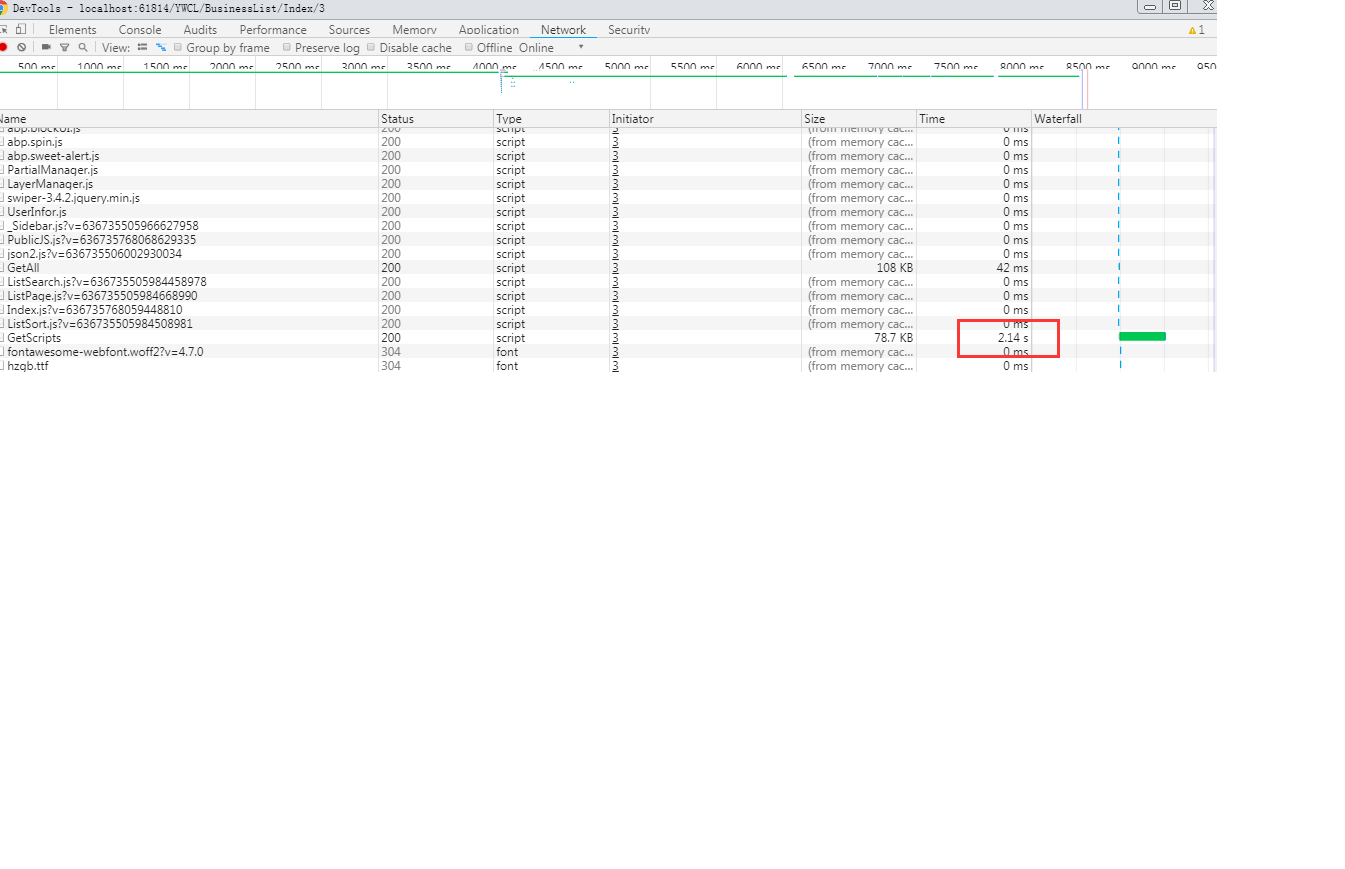Check Preserve log
The width and height of the screenshot is (1345, 869).
click(287, 47)
